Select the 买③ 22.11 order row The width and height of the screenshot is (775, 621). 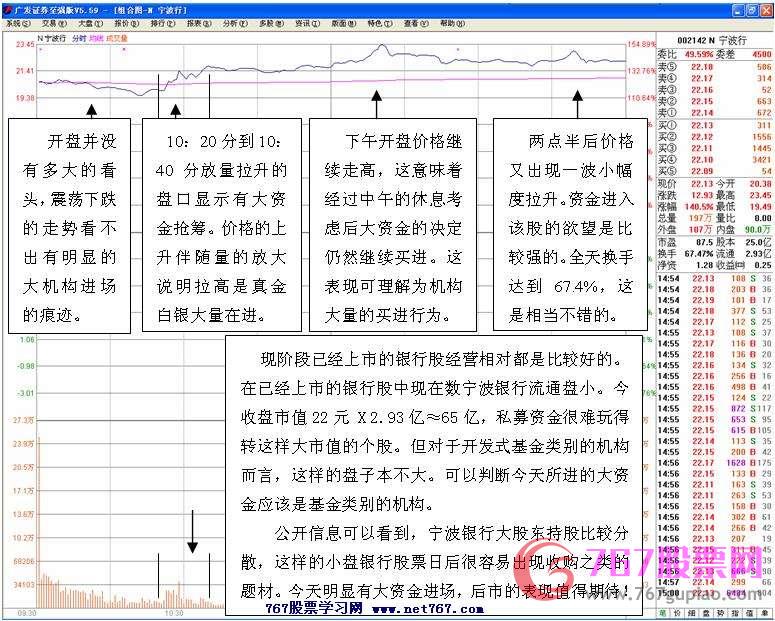[x=714, y=148]
